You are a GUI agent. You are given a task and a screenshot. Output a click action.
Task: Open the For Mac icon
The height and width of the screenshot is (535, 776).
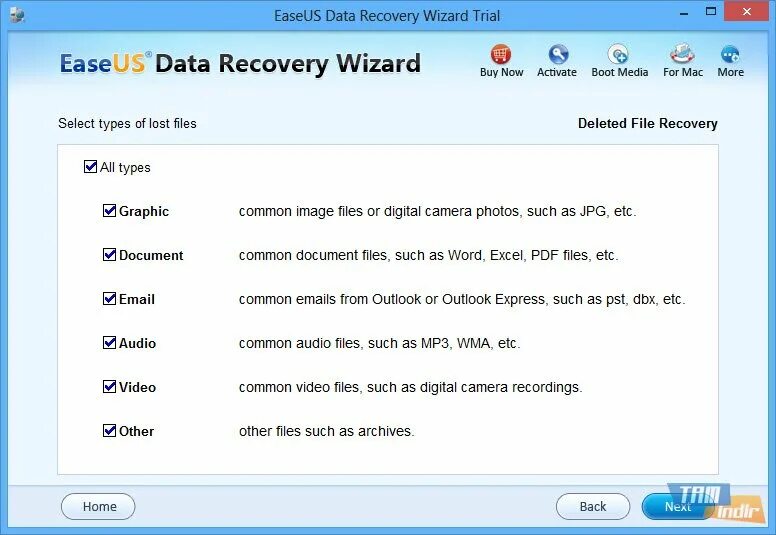coord(682,54)
